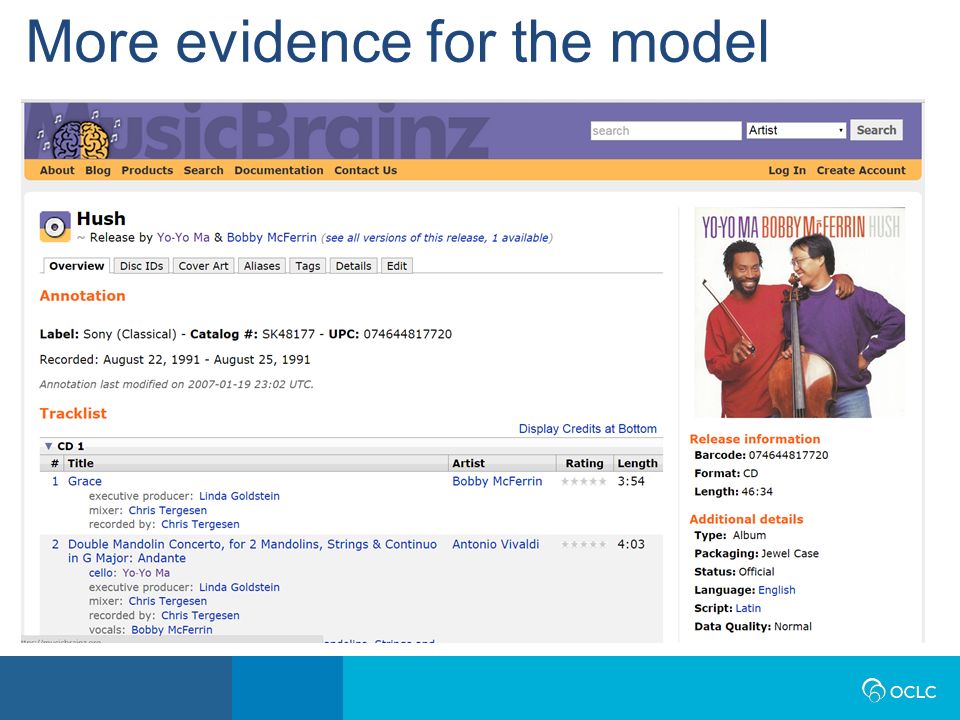Open the Documentation menu item
The height and width of the screenshot is (720, 960).
click(x=279, y=170)
